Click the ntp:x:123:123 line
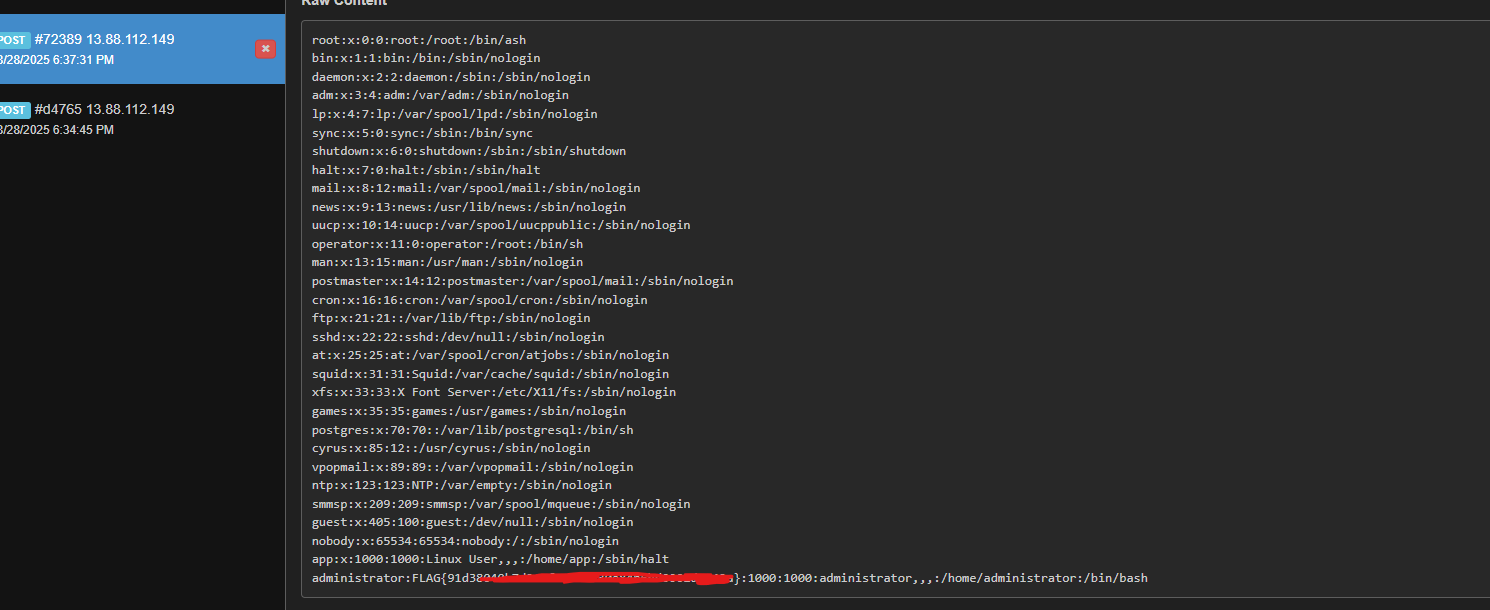 (461, 485)
